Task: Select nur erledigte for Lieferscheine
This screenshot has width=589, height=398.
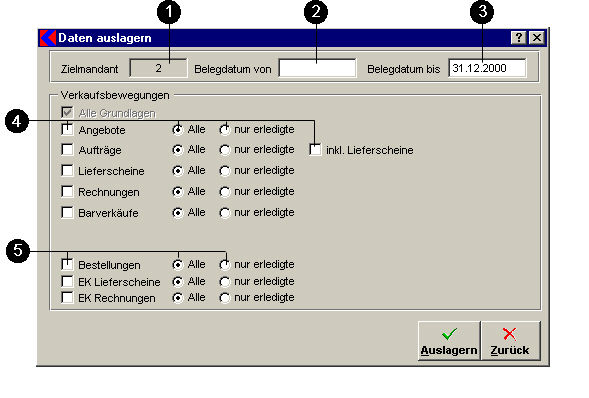Action: pos(225,171)
